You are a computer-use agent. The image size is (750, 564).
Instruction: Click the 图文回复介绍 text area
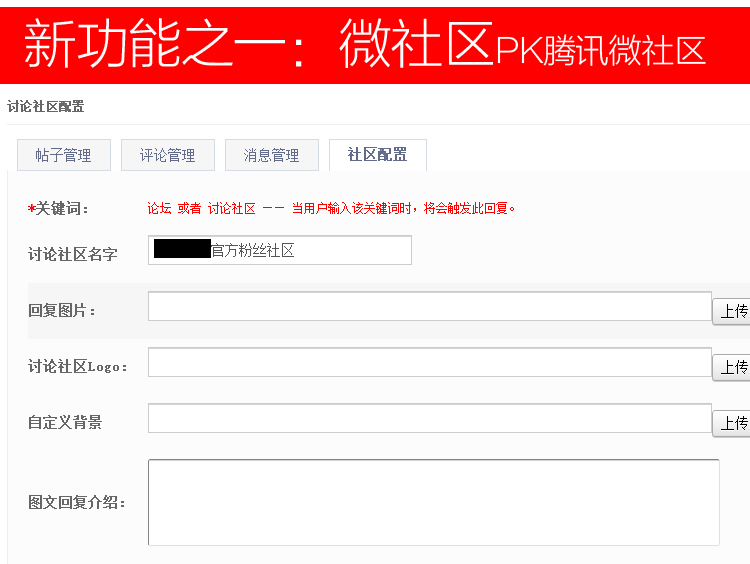click(434, 502)
